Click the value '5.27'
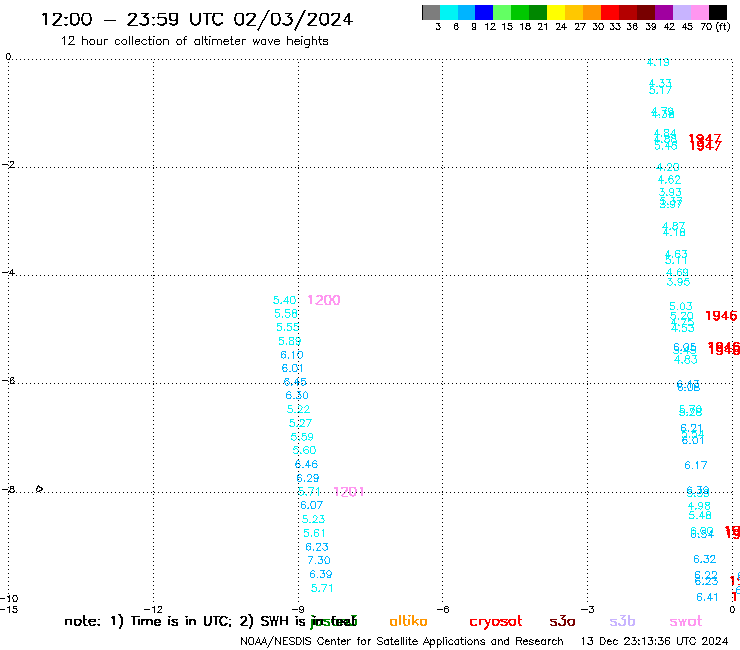The image size is (740, 650). click(x=300, y=423)
